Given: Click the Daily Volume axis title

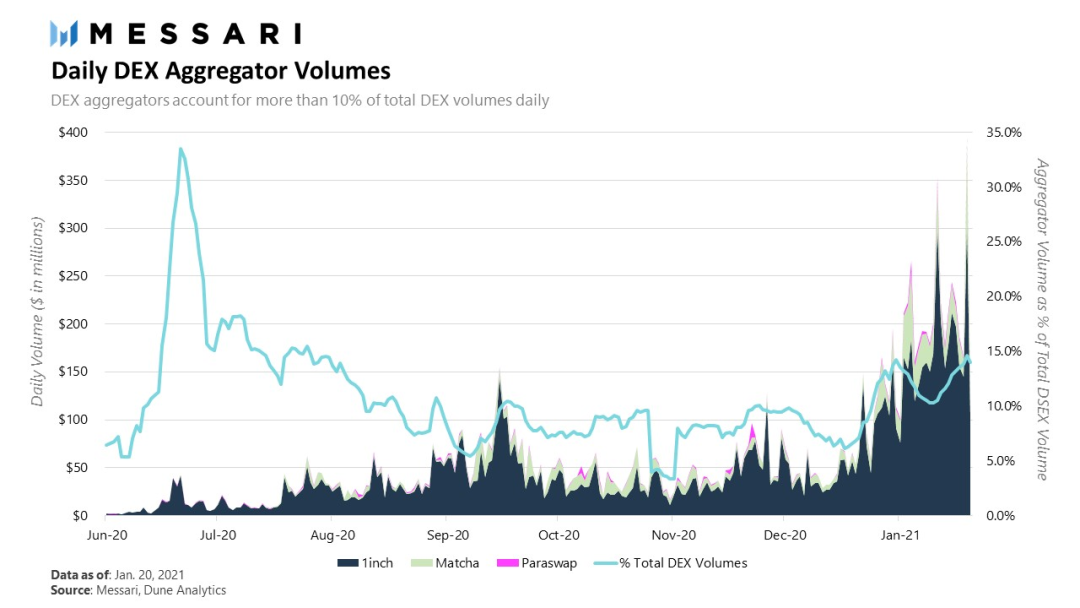Looking at the screenshot, I should click(37, 311).
